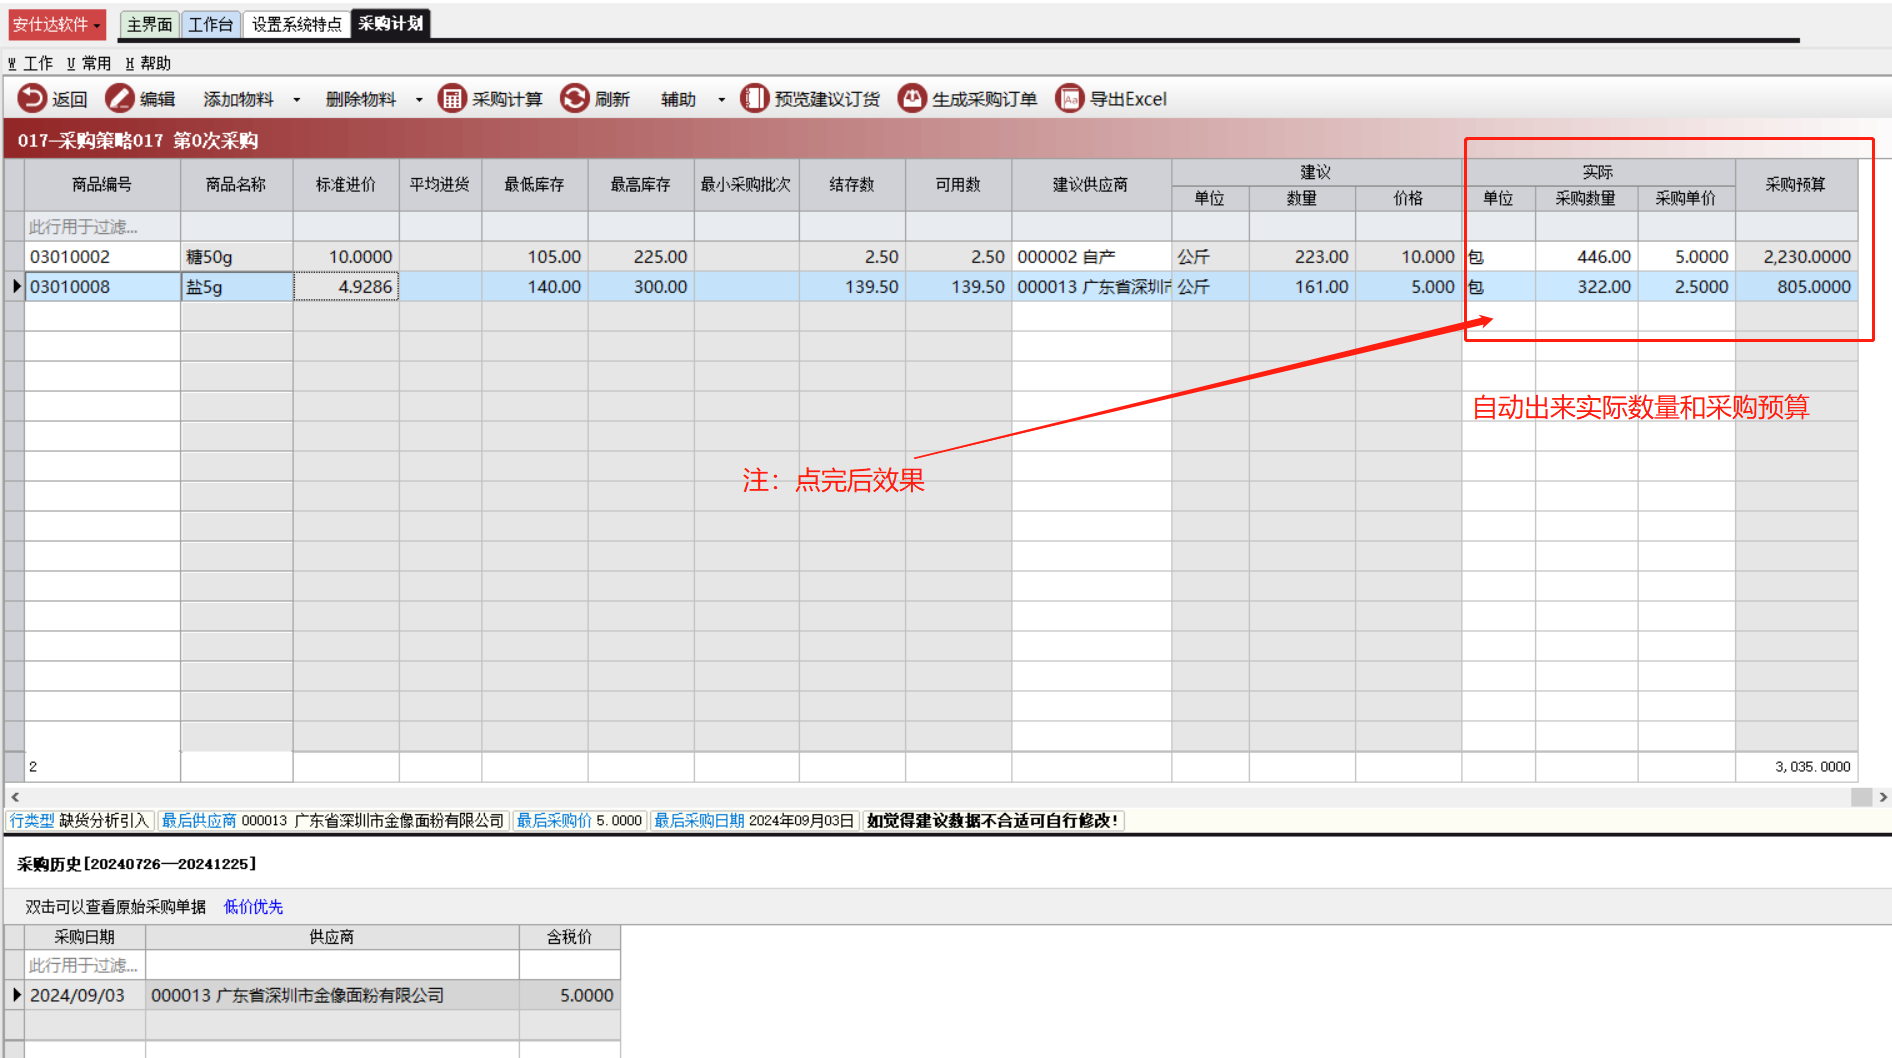This screenshot has height=1058, width=1892.
Task: Click the 导出Excel export icon
Action: [1069, 98]
